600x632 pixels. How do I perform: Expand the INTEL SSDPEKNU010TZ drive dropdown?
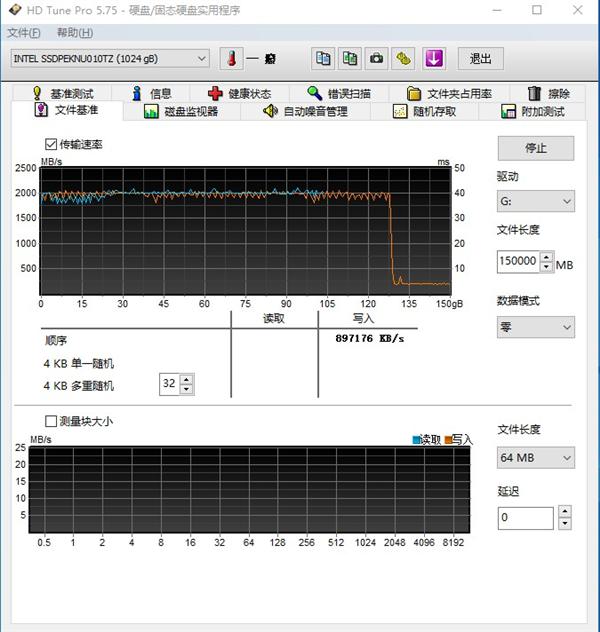110,59
